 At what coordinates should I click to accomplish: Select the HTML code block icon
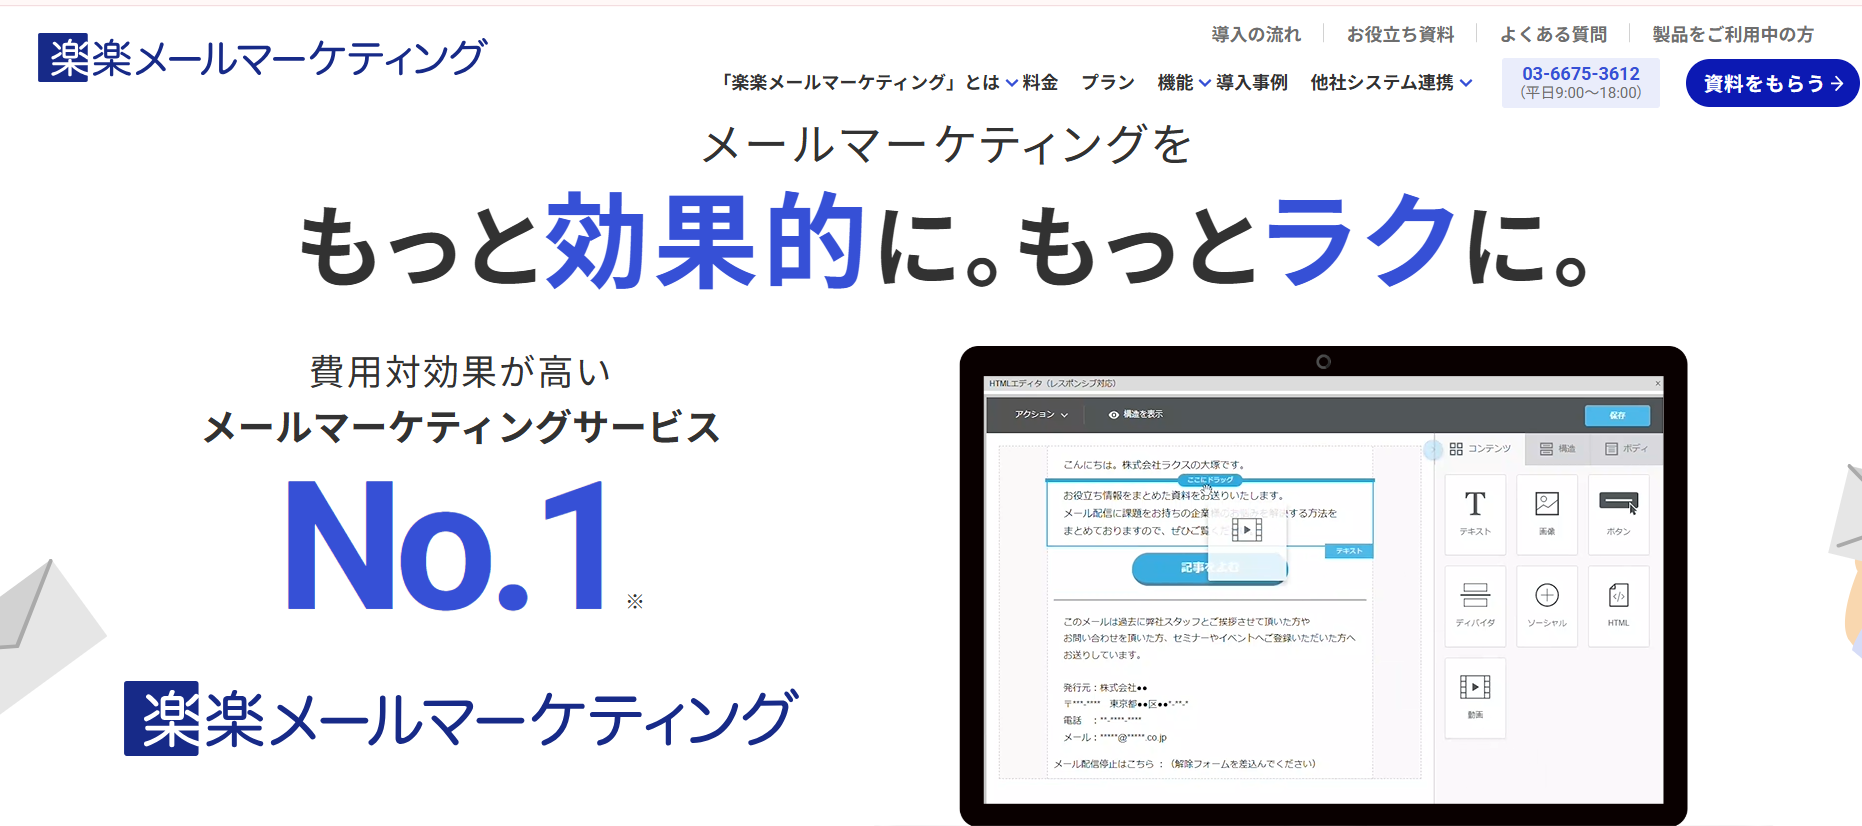click(1618, 596)
